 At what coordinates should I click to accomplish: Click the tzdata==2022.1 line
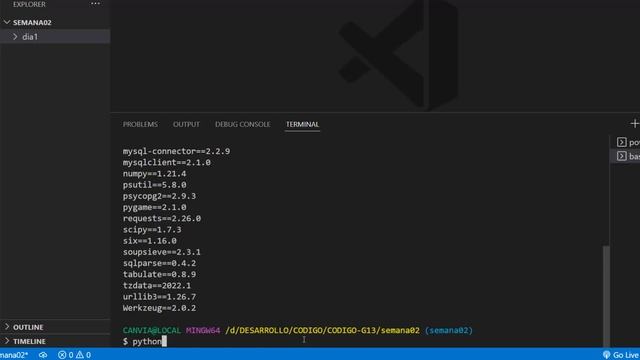point(157,286)
